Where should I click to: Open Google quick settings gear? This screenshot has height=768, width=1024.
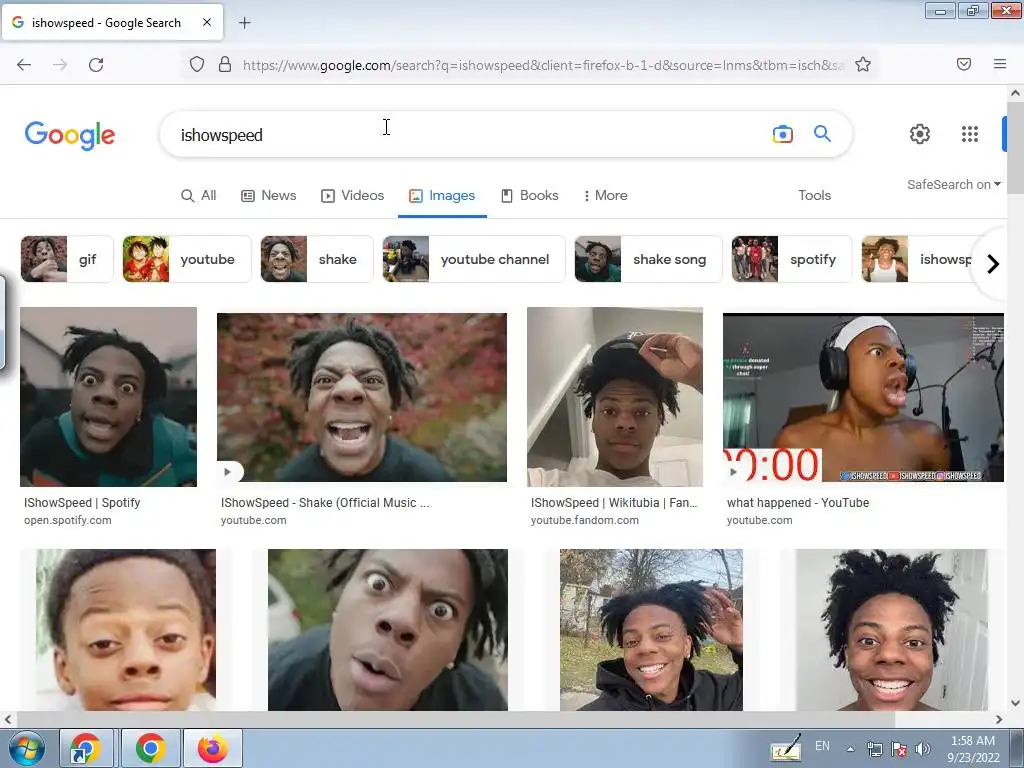tap(920, 134)
